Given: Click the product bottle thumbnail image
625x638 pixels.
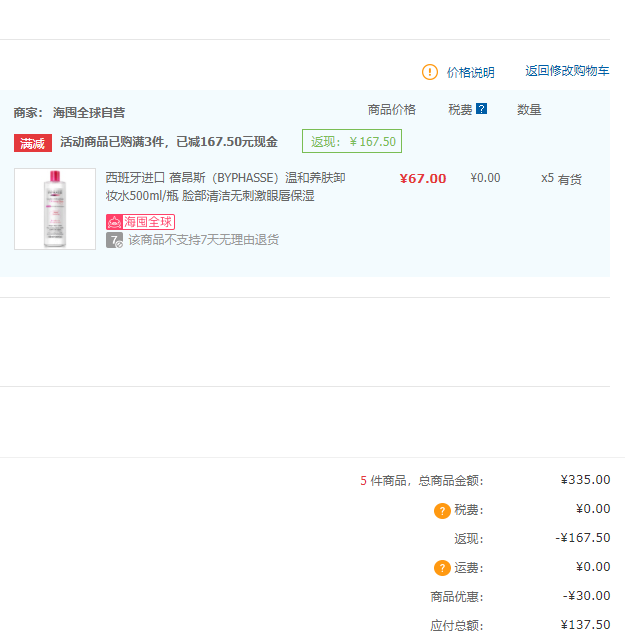Looking at the screenshot, I should pyautogui.click(x=55, y=208).
